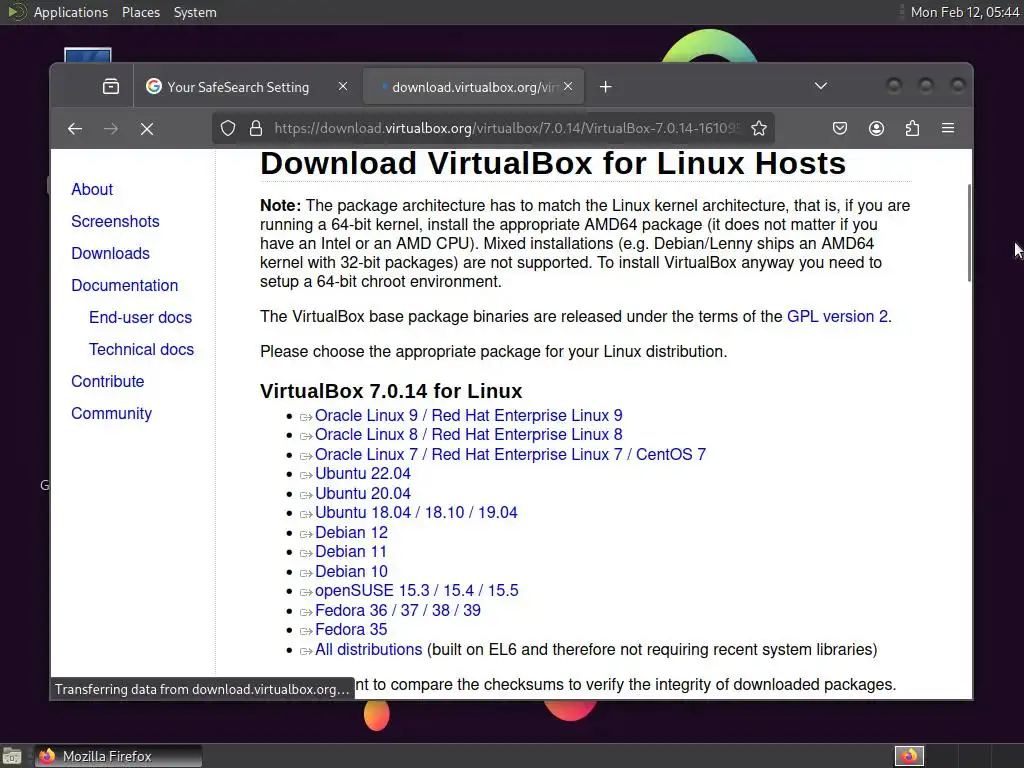Download the Fedora 35 package

(x=351, y=630)
